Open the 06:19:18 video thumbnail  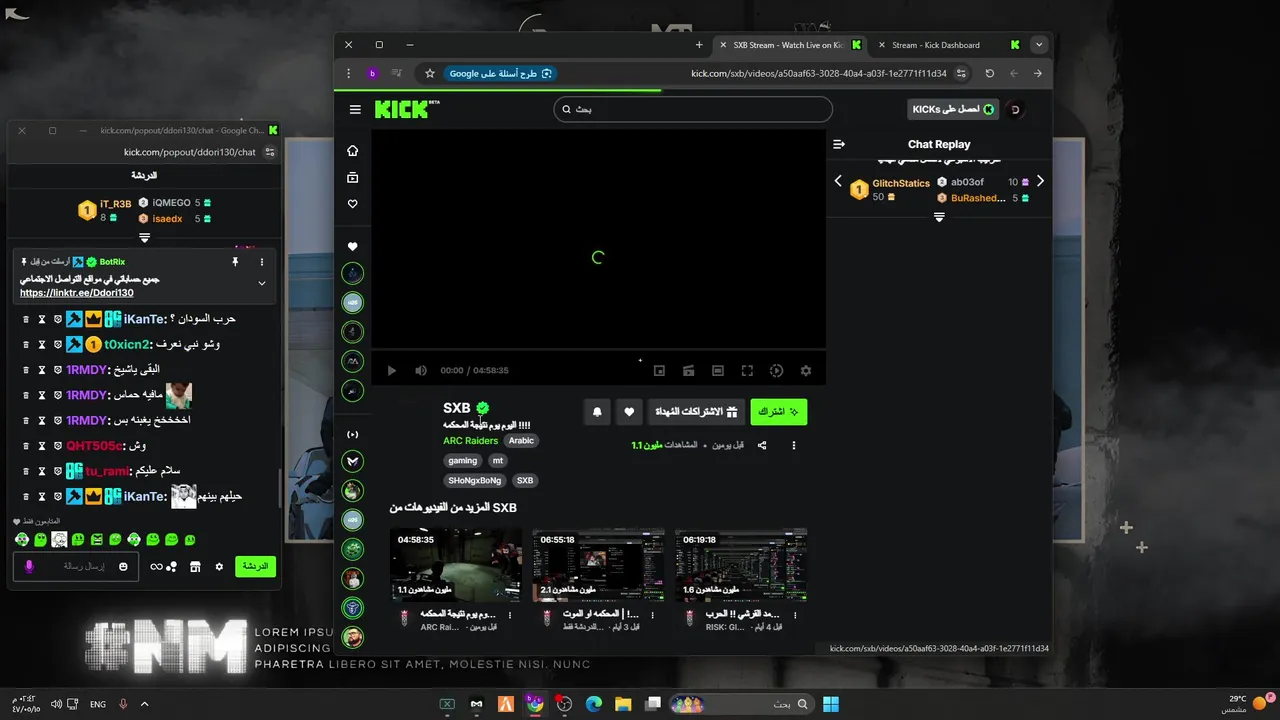click(741, 565)
